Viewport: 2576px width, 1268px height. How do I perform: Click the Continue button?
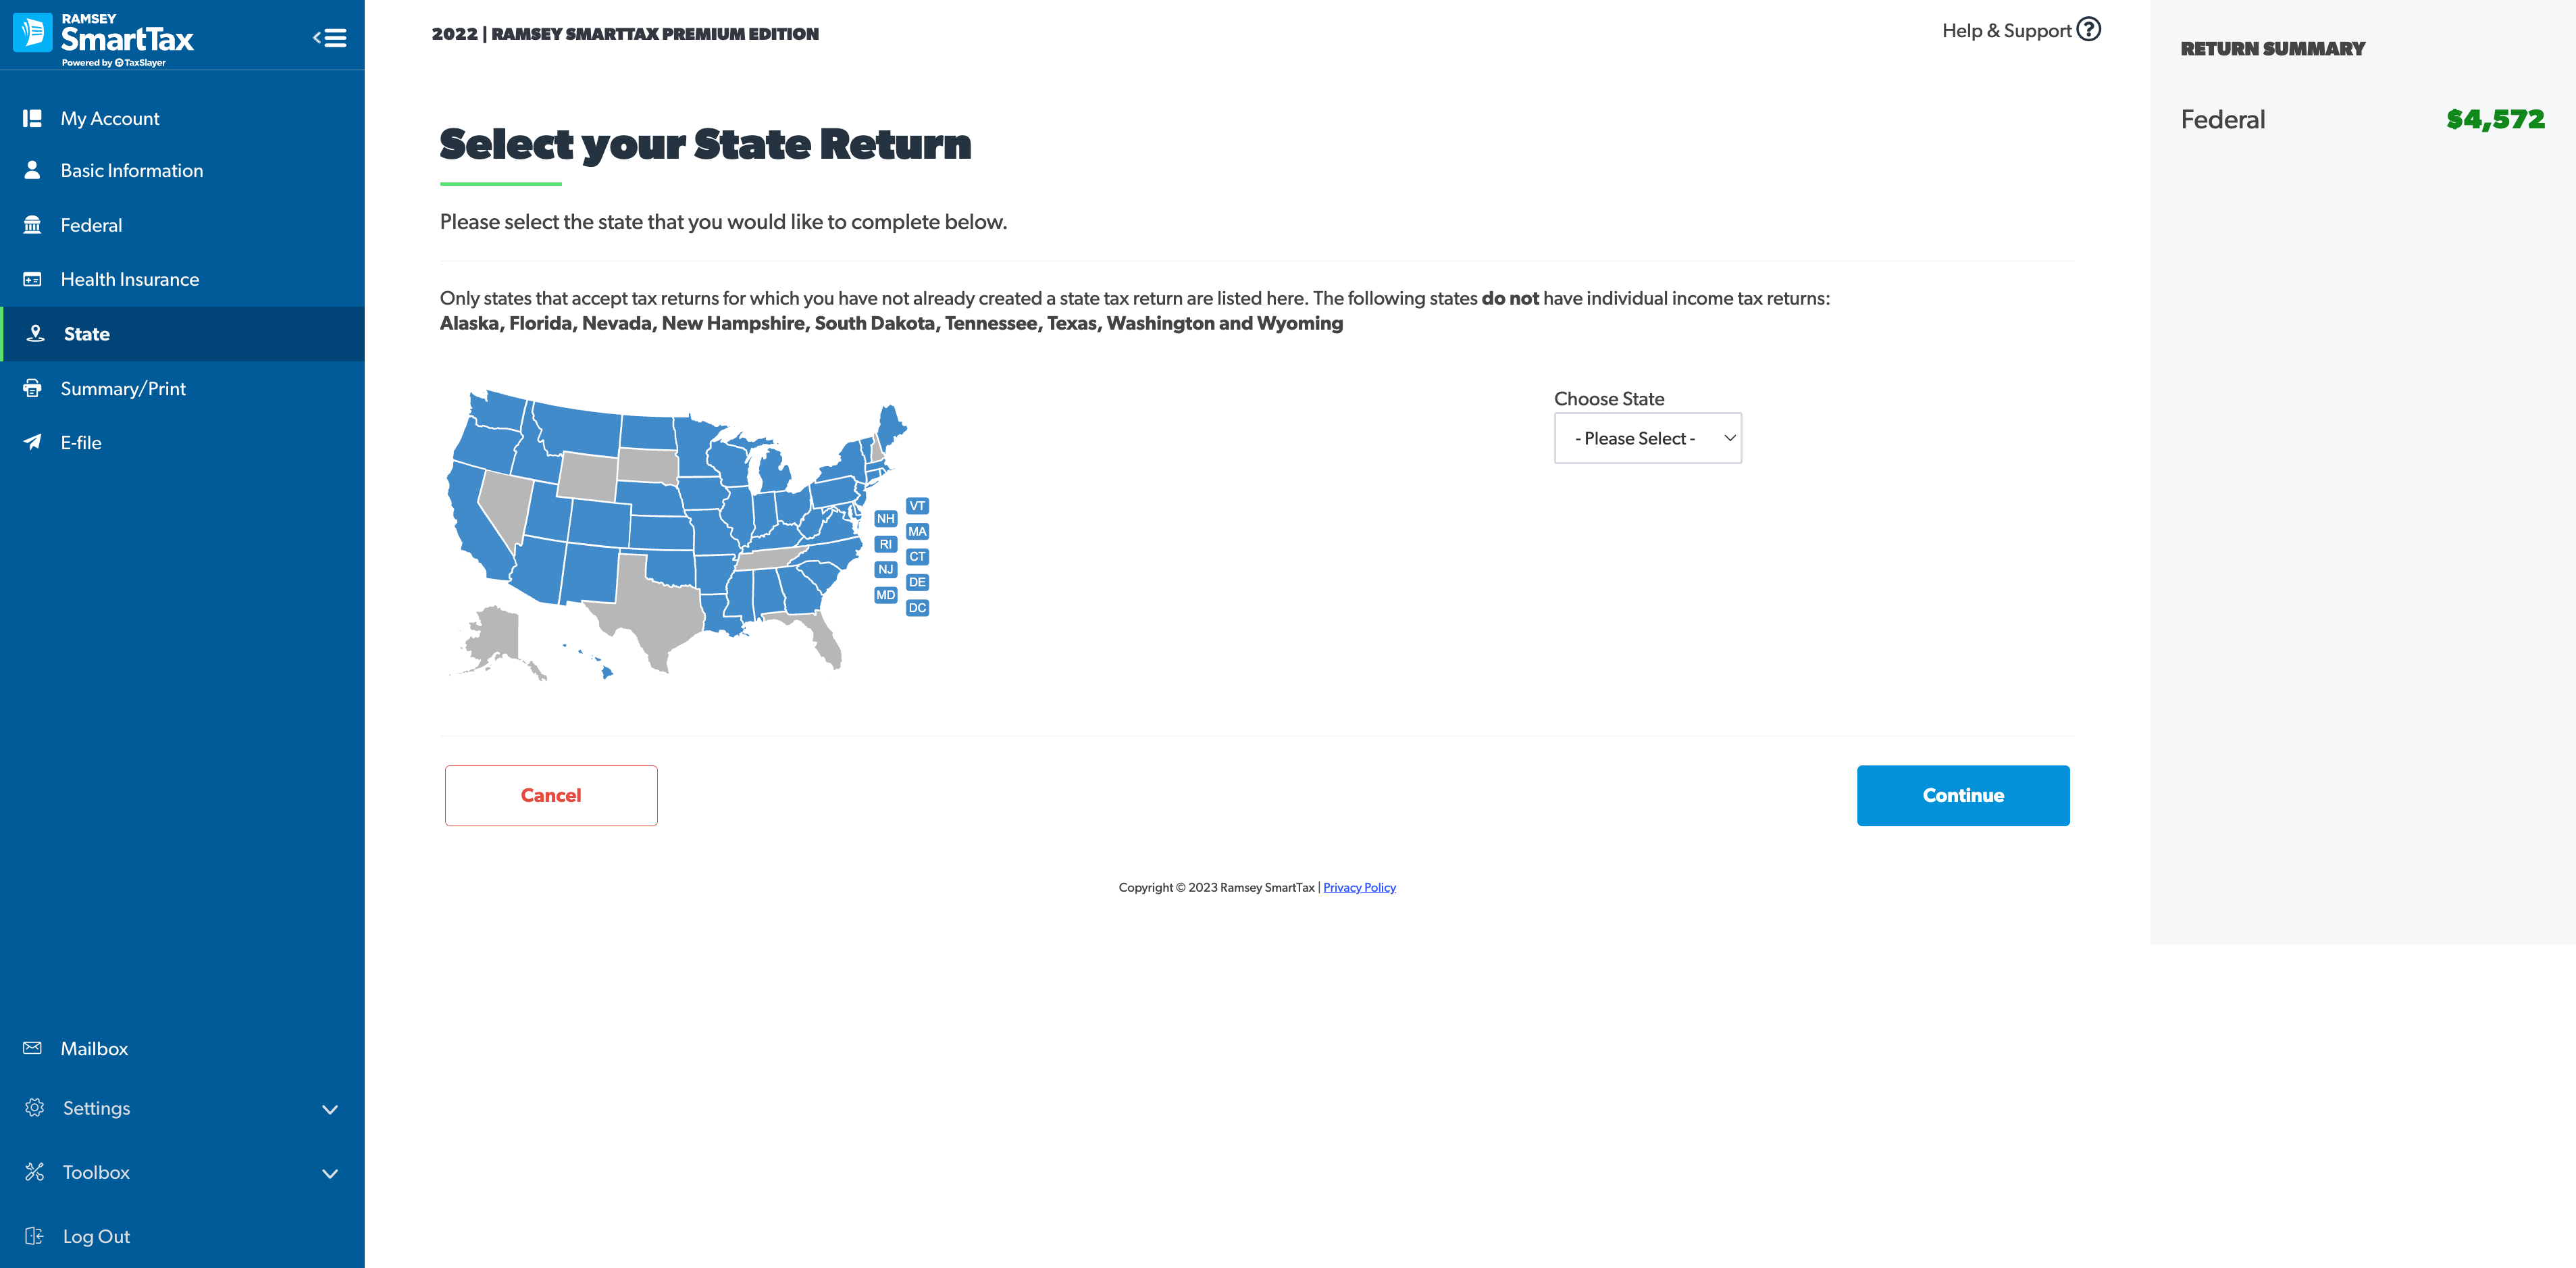coord(1963,795)
